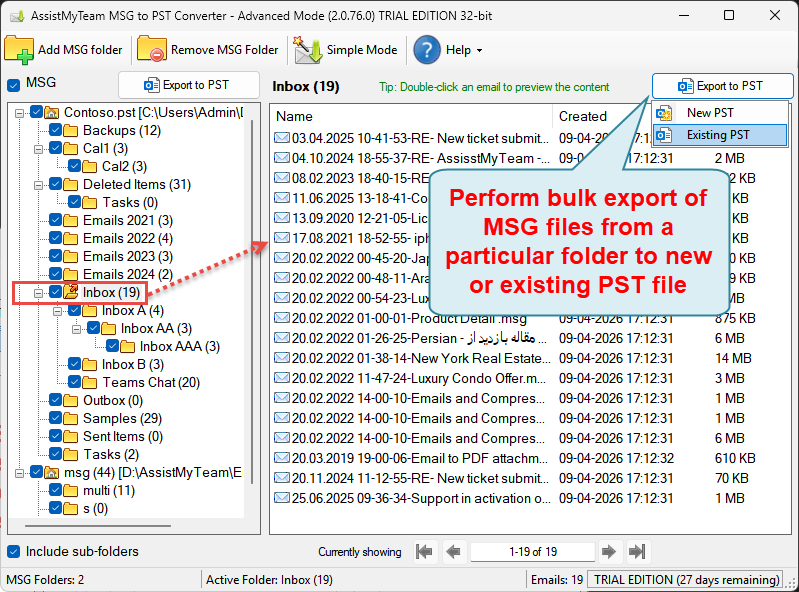The width and height of the screenshot is (799, 592).
Task: Click envelope icon of Product Detail email
Action: (x=282, y=318)
